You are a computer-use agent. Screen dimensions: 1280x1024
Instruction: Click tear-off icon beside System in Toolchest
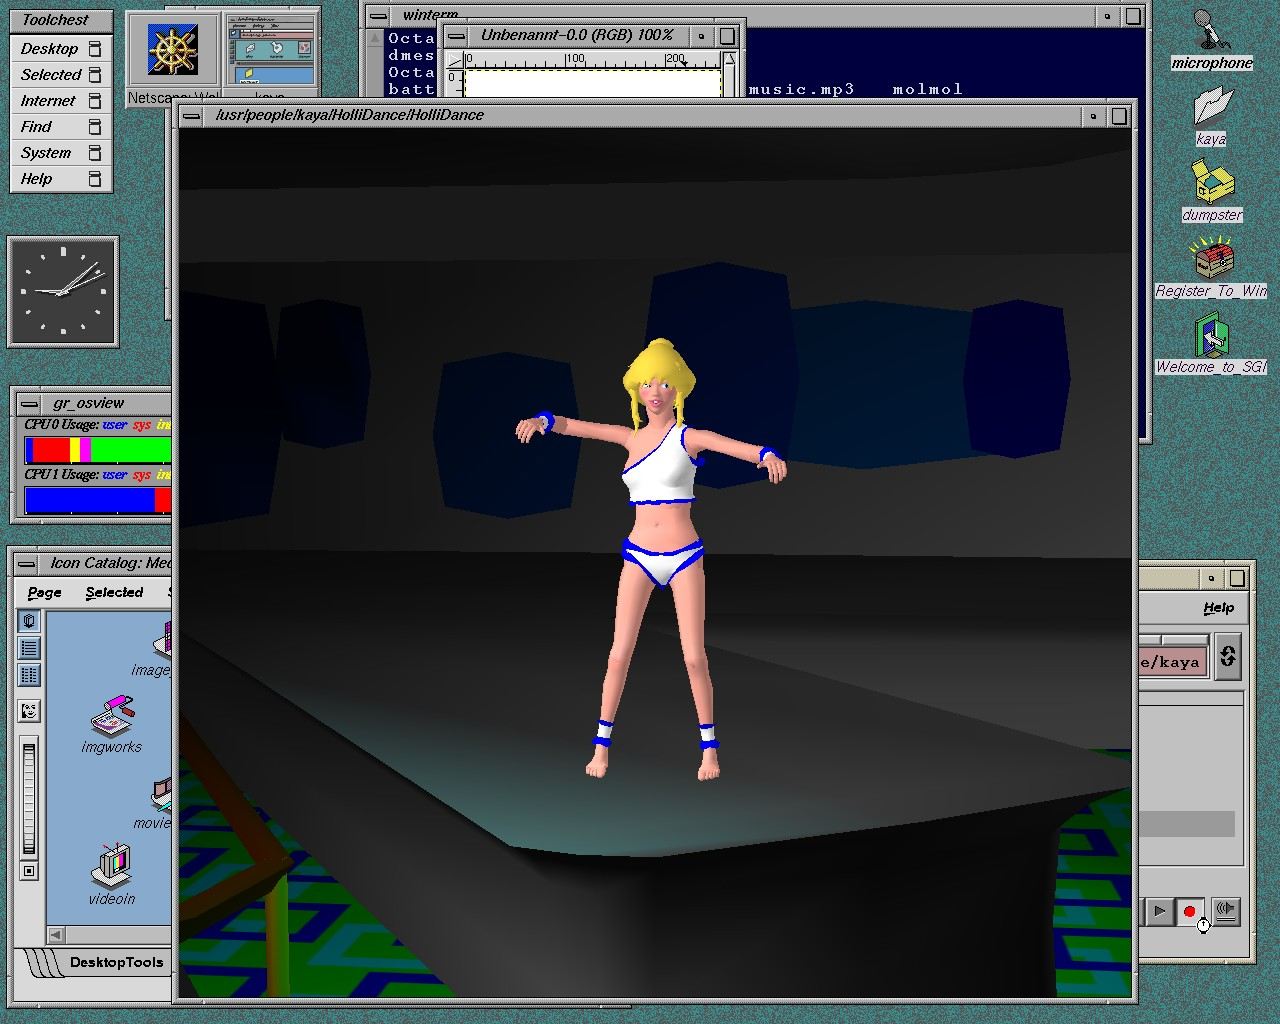(x=95, y=152)
